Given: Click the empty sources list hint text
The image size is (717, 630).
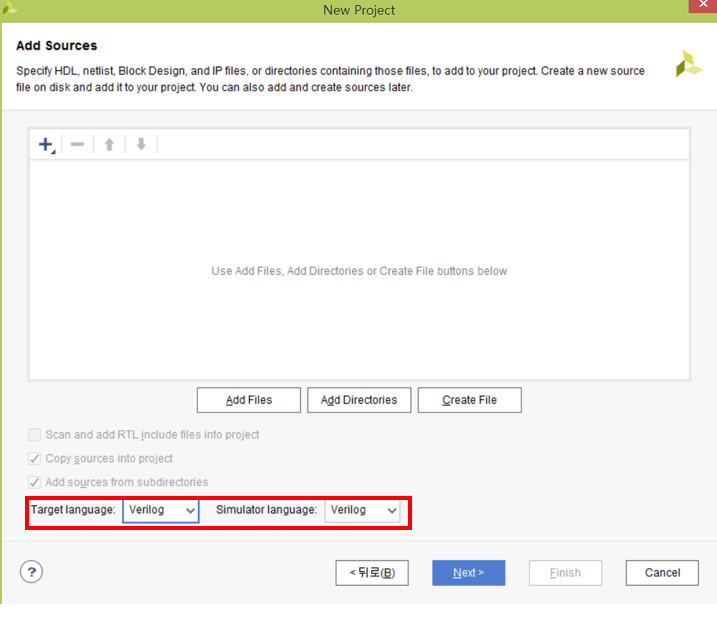Looking at the screenshot, I should (x=359, y=271).
